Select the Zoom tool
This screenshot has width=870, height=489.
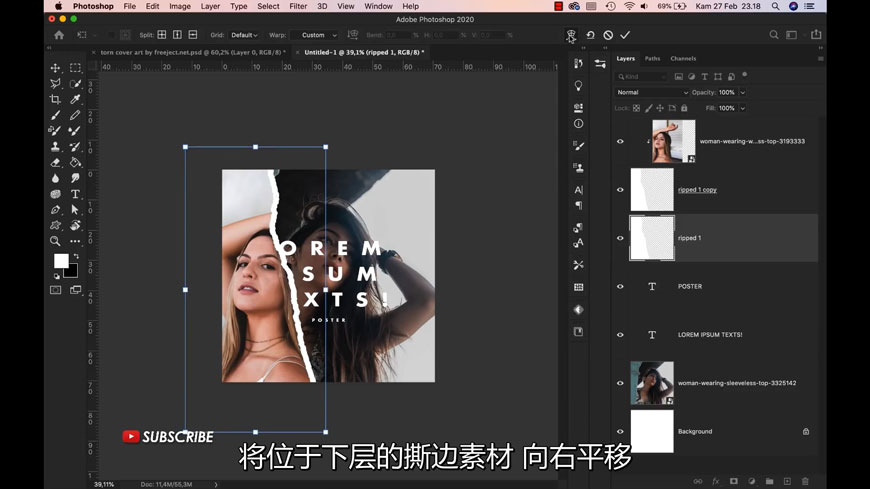55,241
